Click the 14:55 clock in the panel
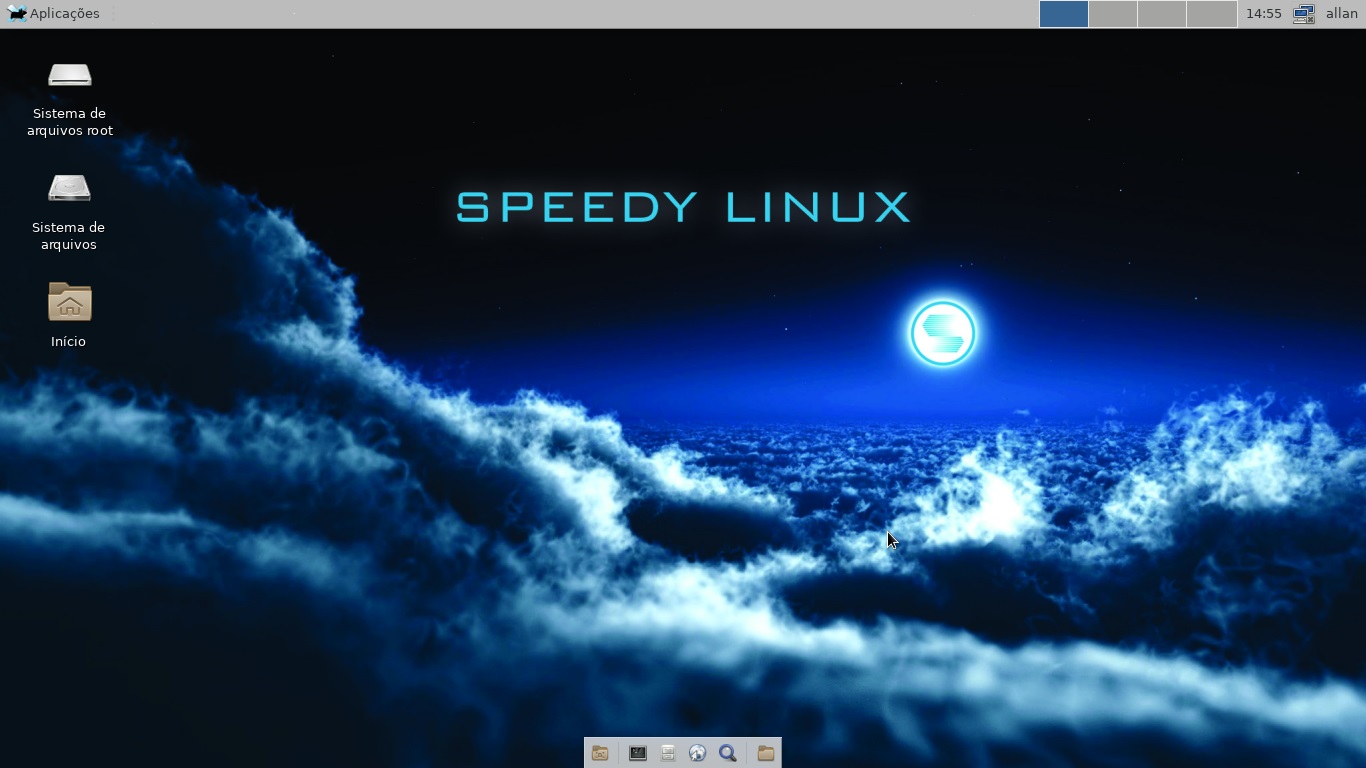The width and height of the screenshot is (1366, 768). 1264,14
